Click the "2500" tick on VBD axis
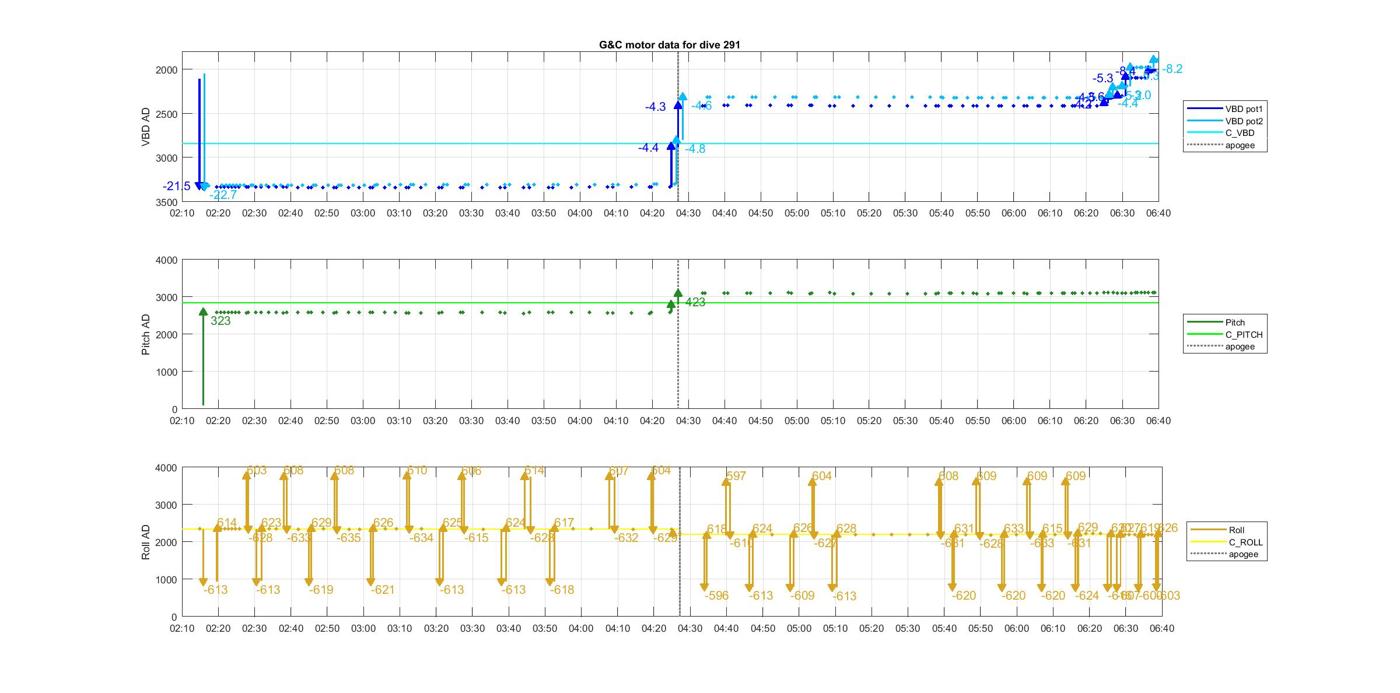Image resolution: width=1400 pixels, height=693 pixels. [166, 114]
